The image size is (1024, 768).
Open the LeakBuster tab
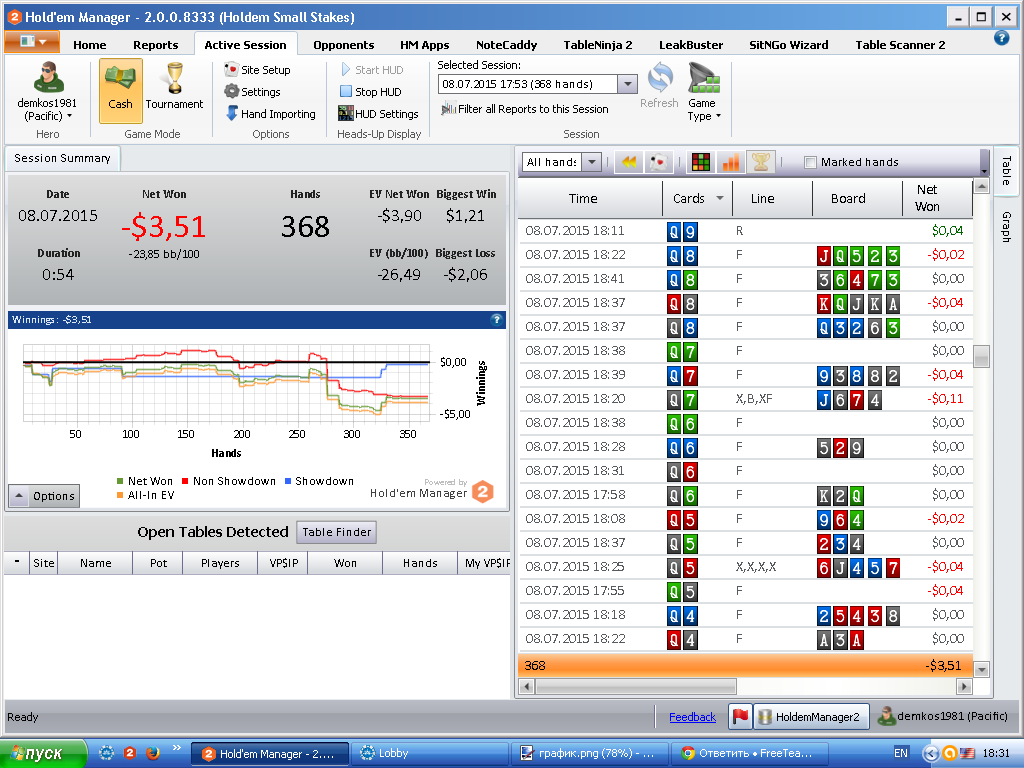(691, 44)
